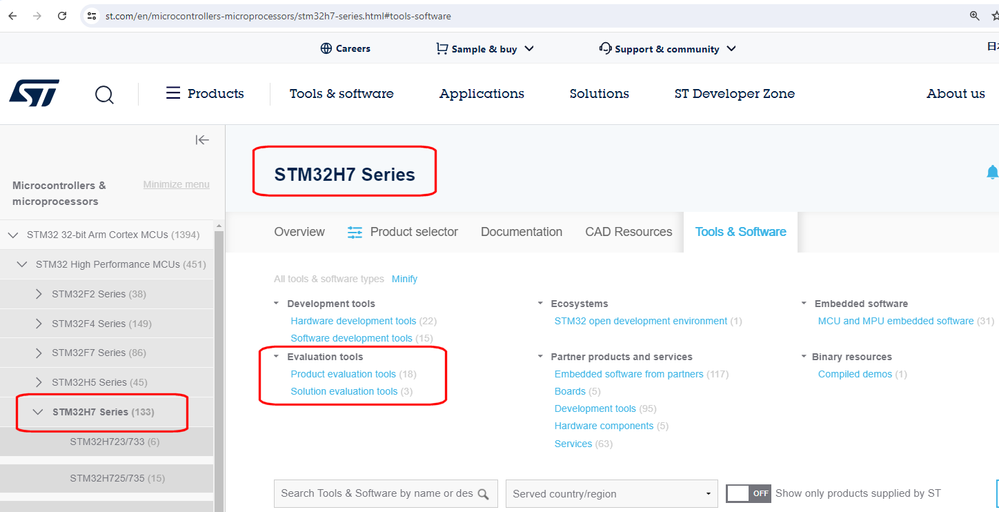
Task: Switch to the Documentation tab
Action: 521,232
